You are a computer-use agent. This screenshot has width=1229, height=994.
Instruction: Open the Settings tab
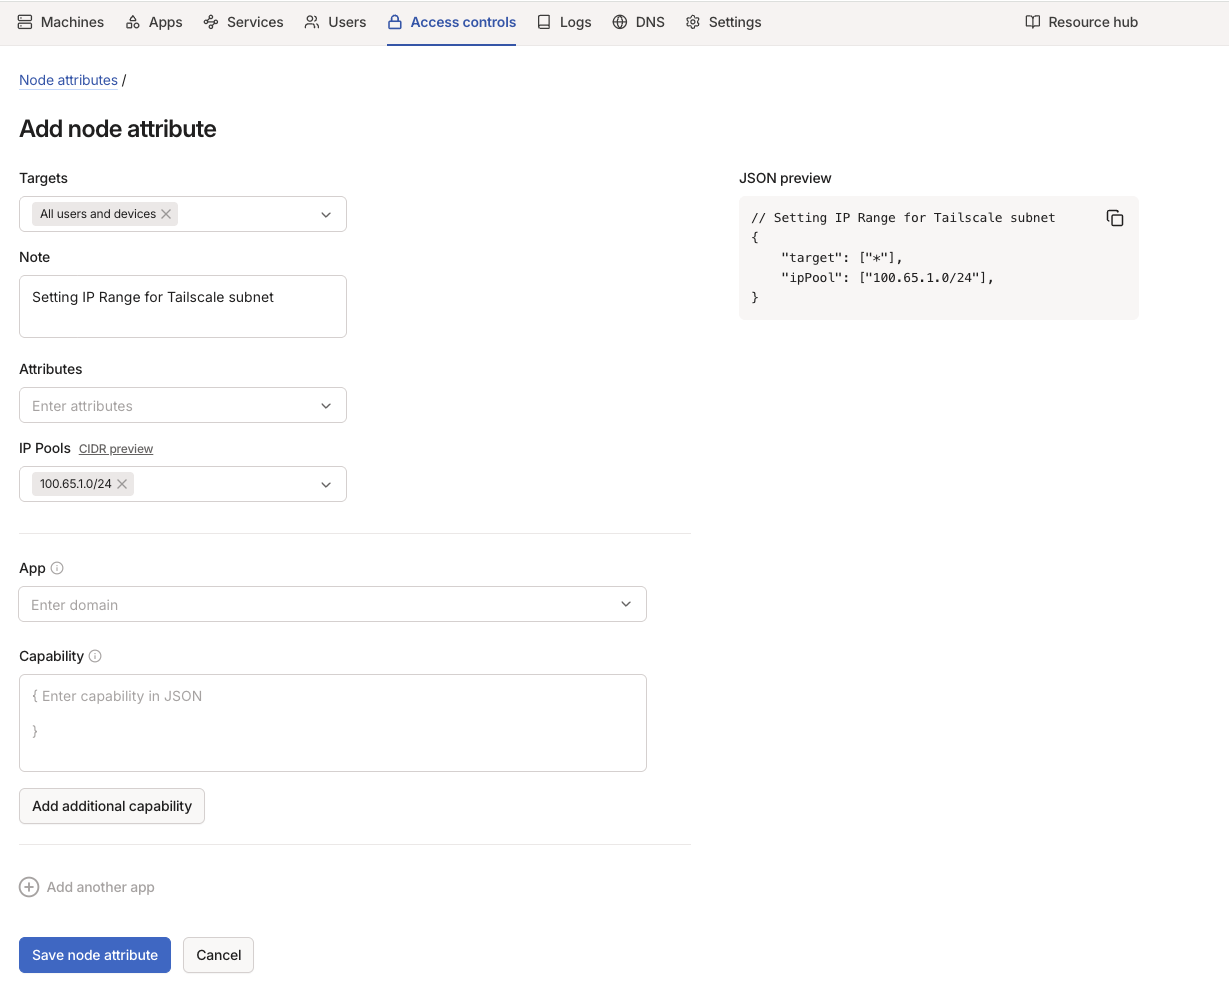point(723,22)
